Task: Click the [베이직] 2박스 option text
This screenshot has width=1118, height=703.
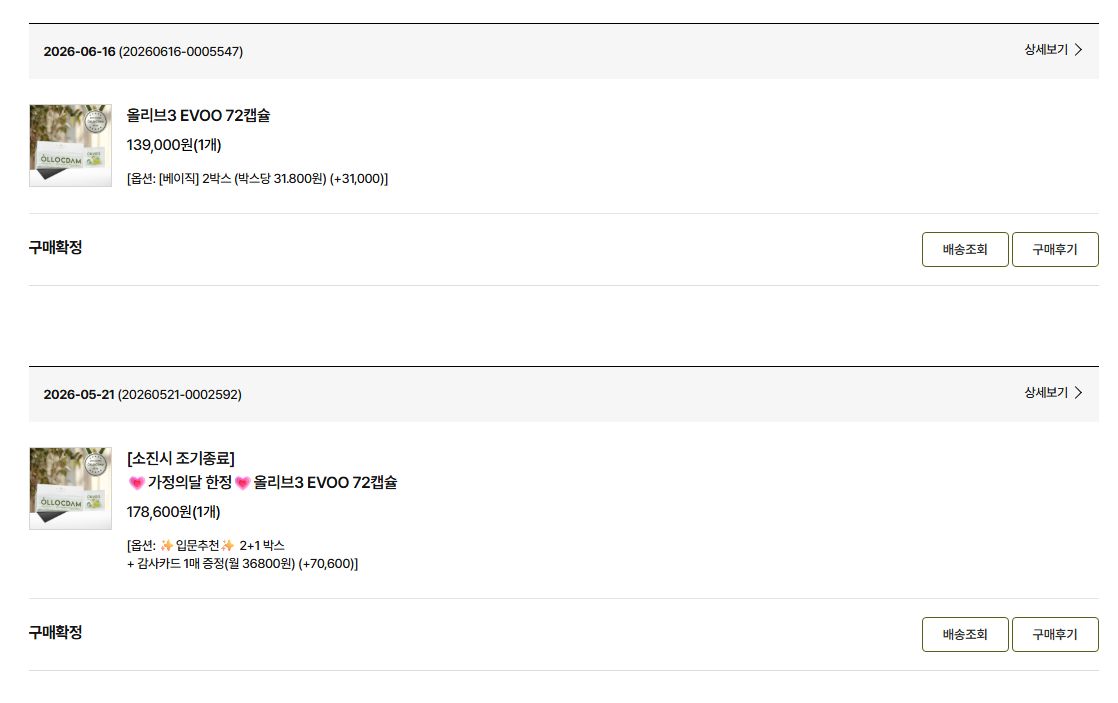Action: pos(195,178)
